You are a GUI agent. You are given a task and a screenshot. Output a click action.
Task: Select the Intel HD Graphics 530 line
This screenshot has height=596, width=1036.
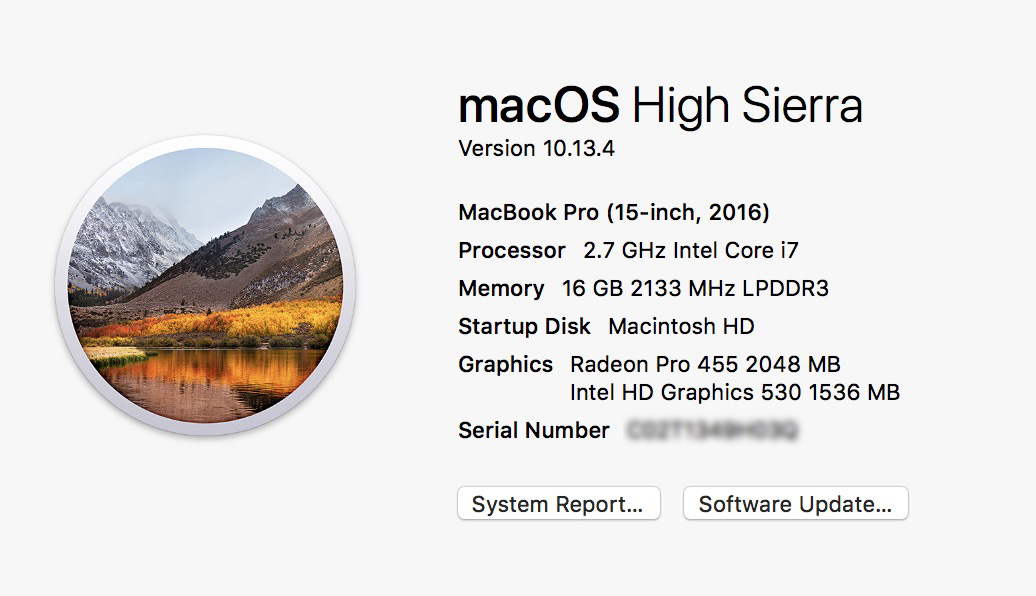pos(734,392)
